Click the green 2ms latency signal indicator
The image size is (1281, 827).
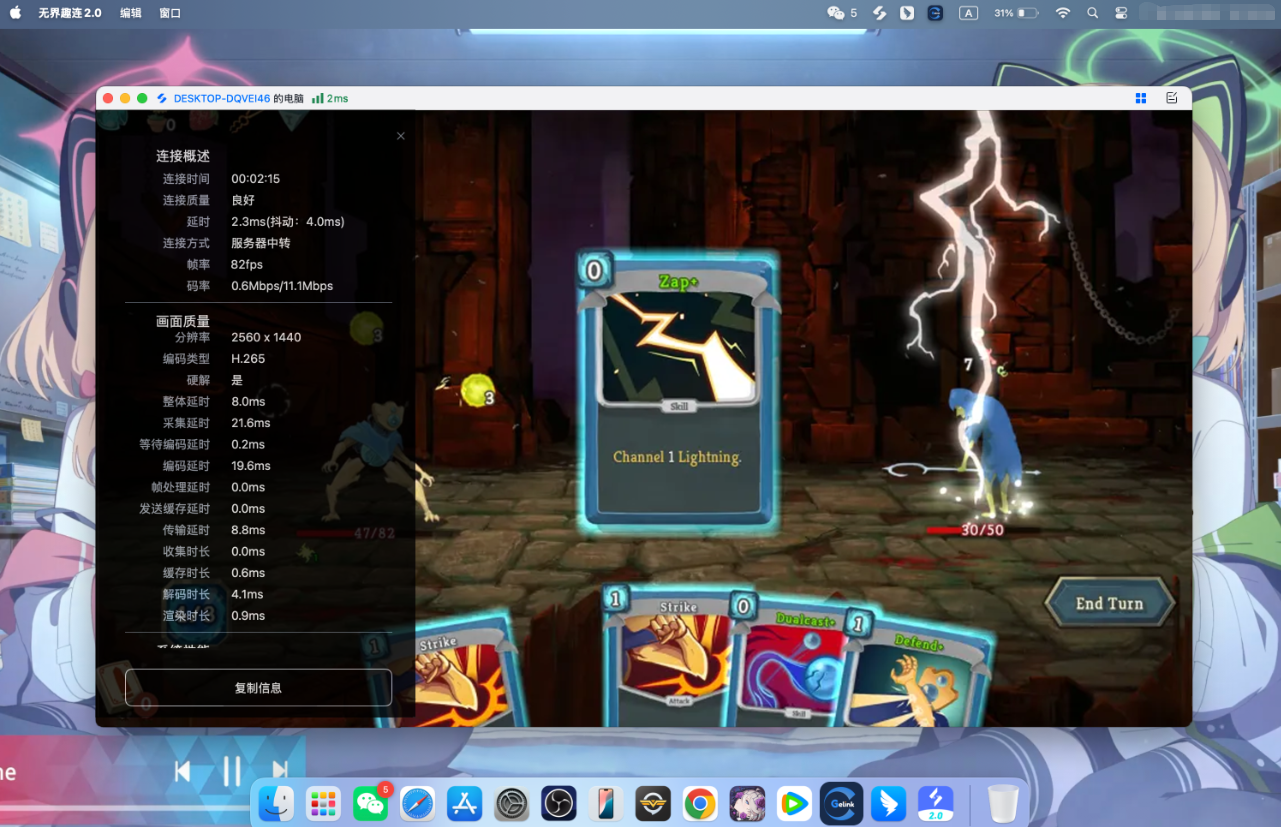click(x=330, y=98)
